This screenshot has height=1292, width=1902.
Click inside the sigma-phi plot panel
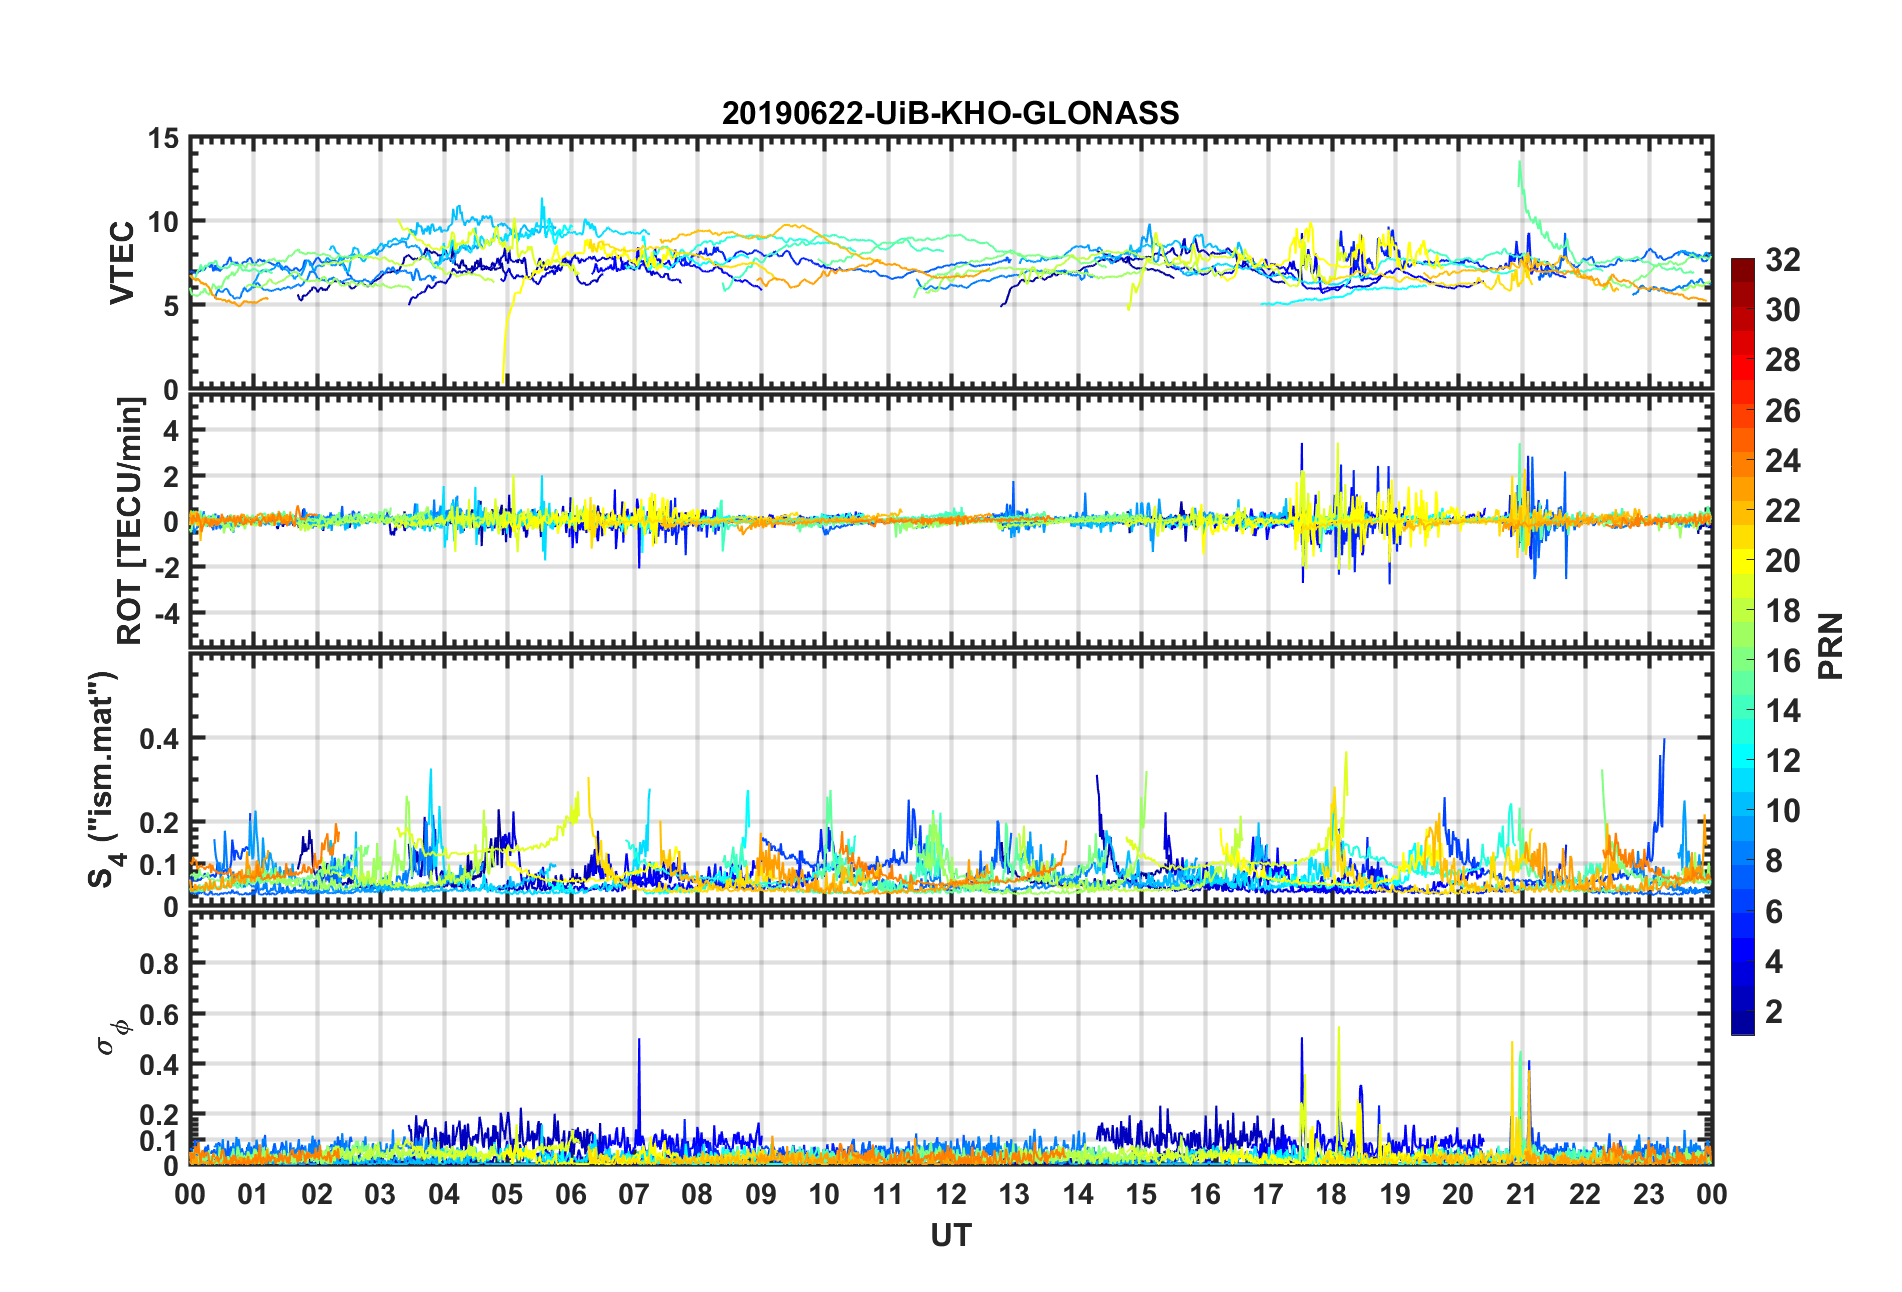tap(950, 1040)
